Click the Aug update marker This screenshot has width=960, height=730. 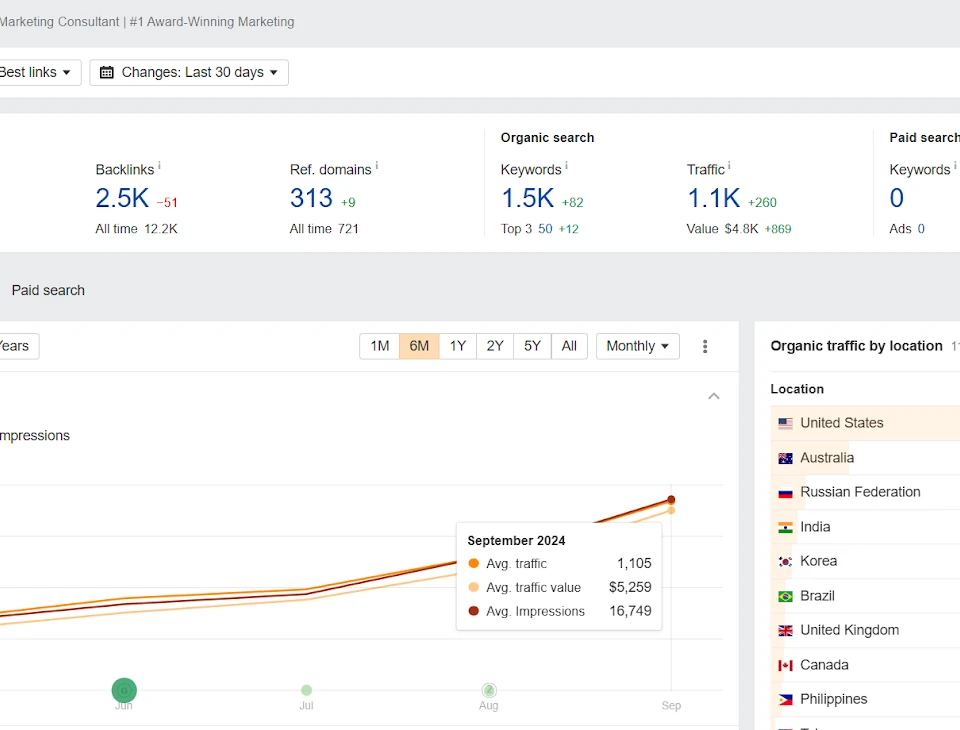click(489, 690)
